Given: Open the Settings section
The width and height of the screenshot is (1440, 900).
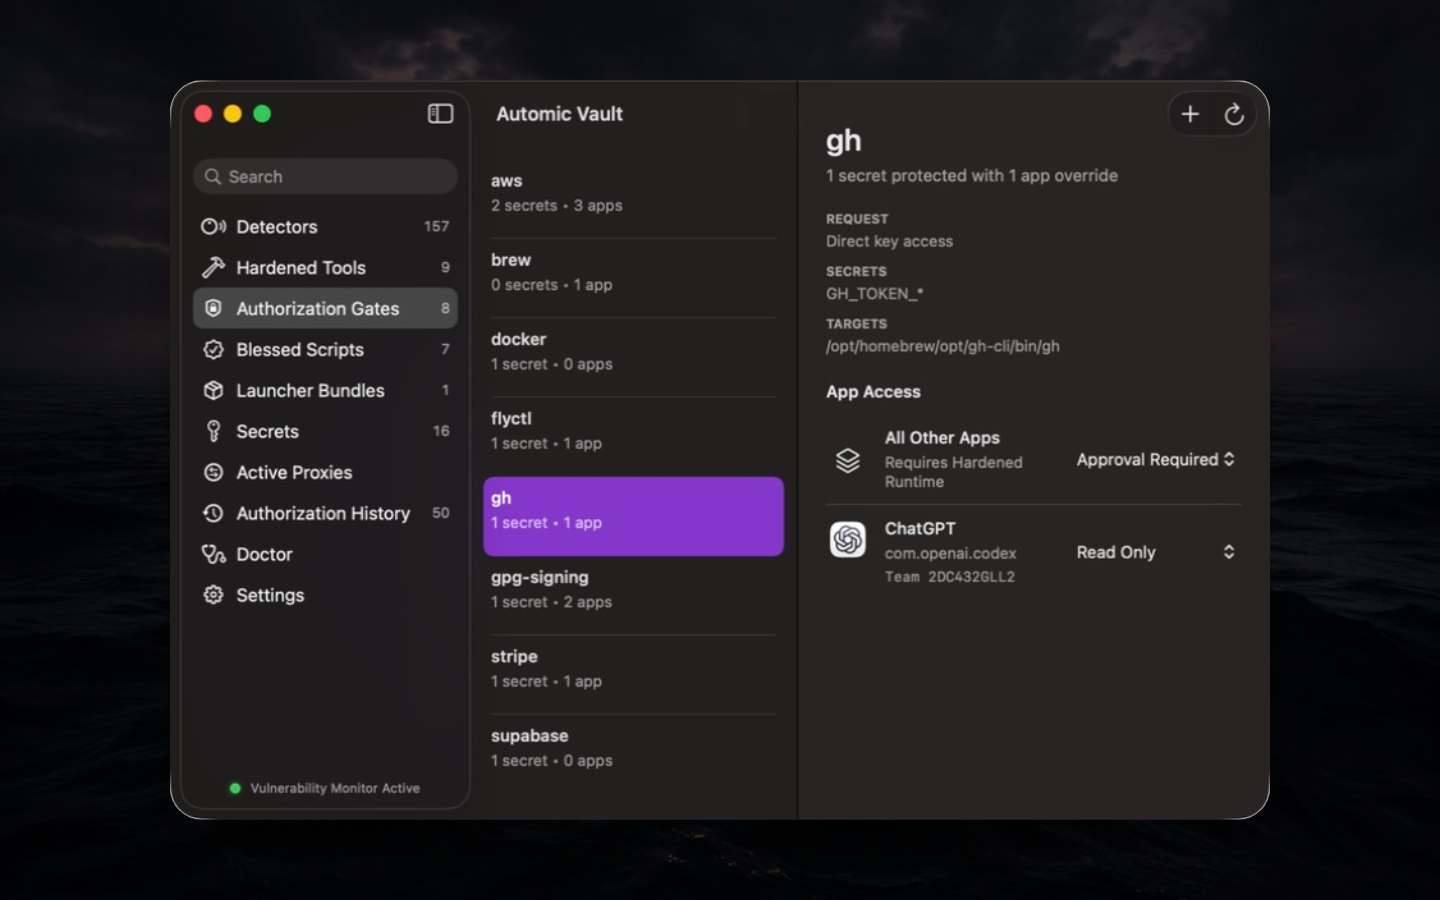Looking at the screenshot, I should (325, 596).
